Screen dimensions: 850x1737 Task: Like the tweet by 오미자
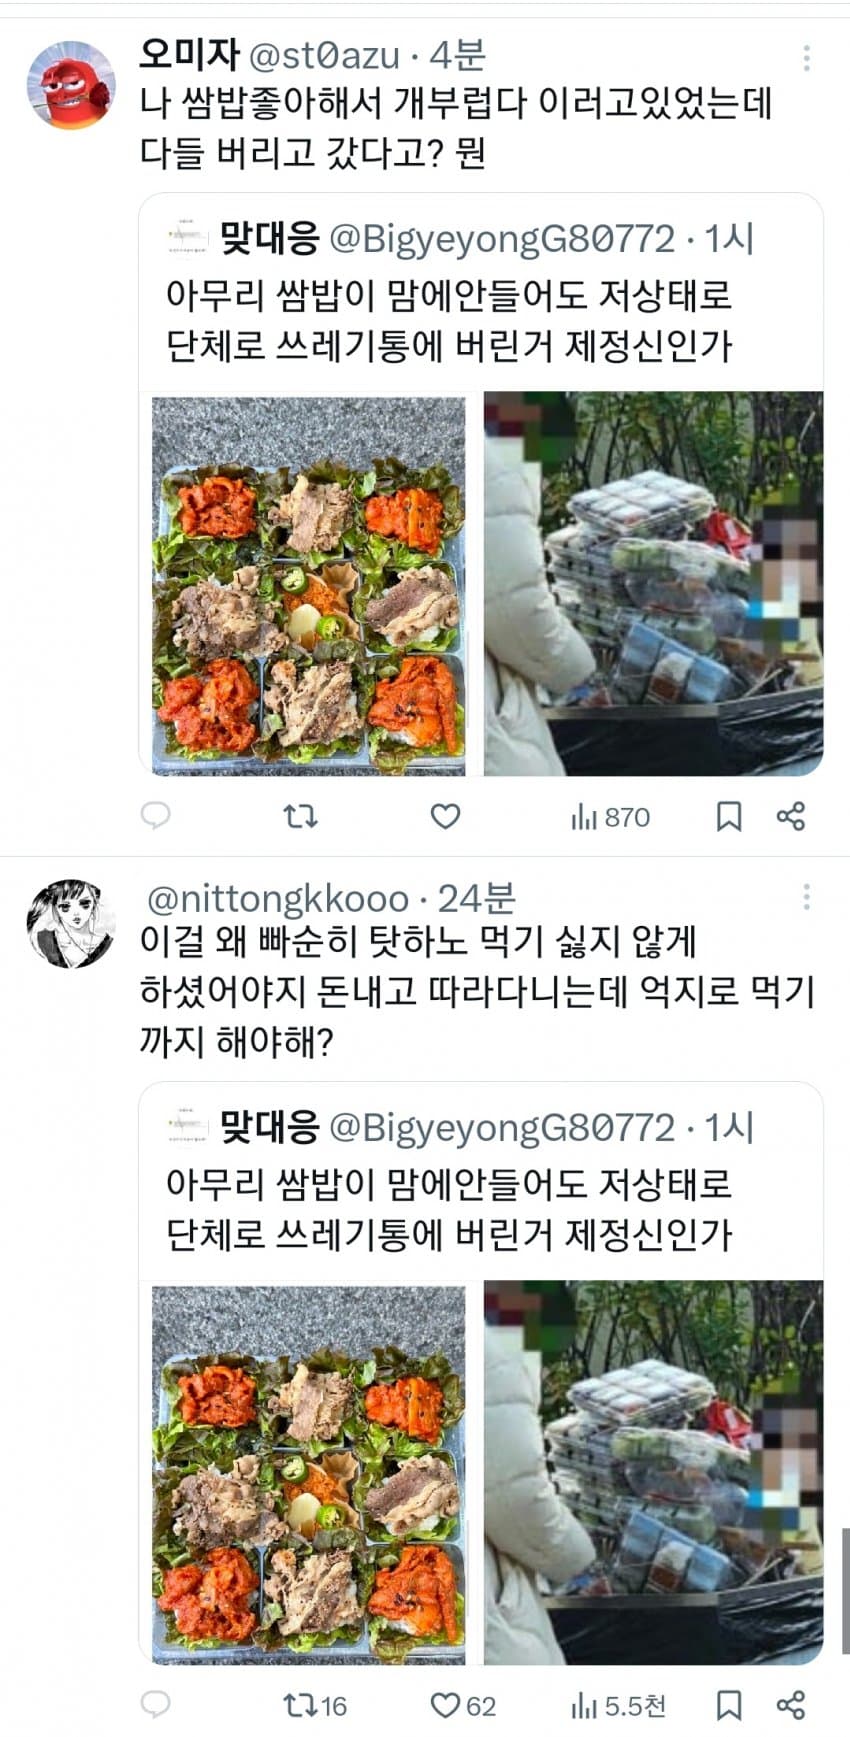[445, 817]
